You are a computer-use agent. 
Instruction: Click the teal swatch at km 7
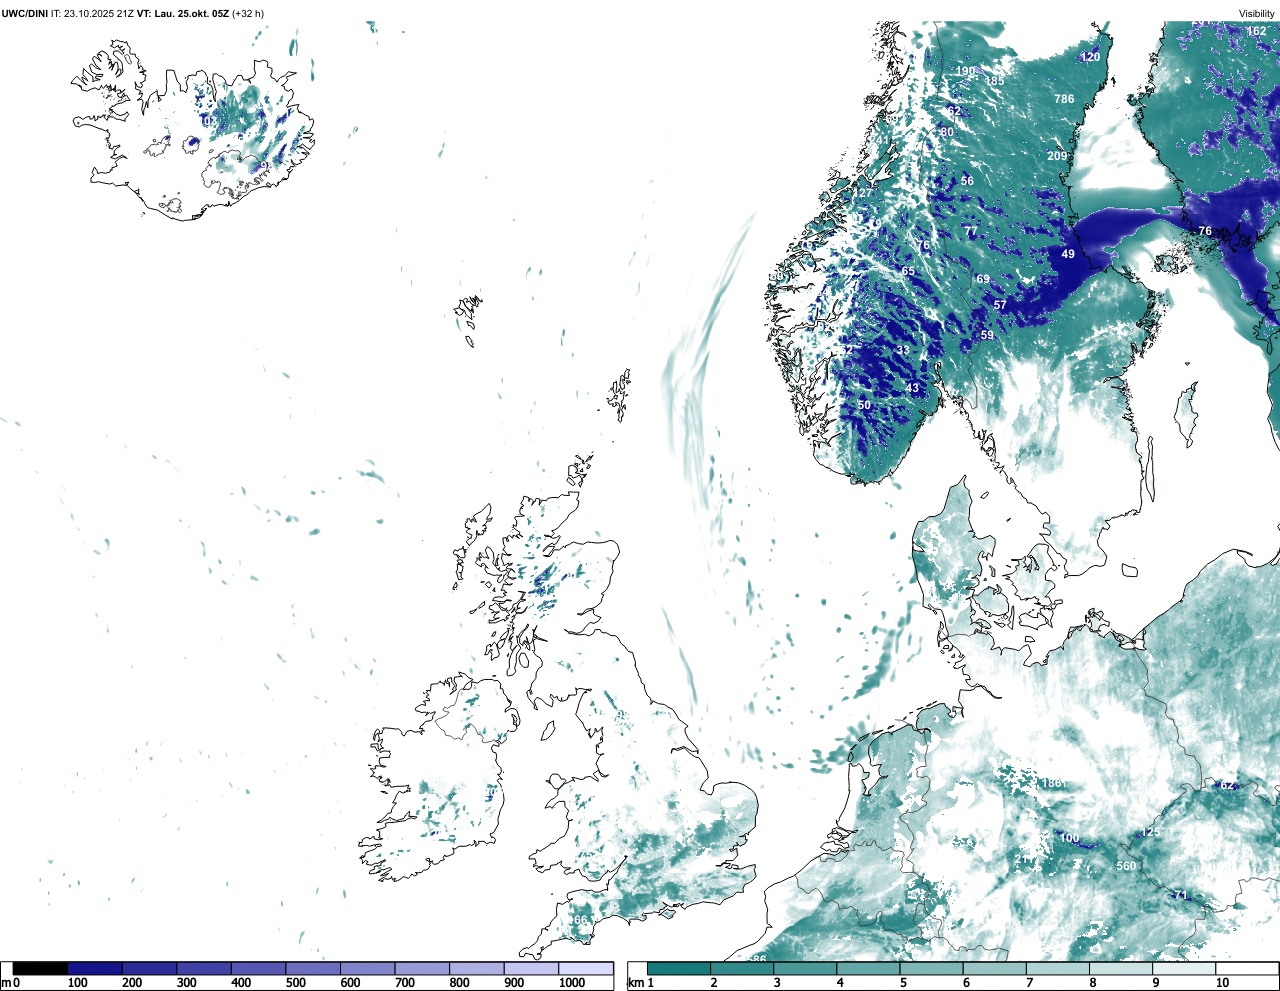(1059, 968)
